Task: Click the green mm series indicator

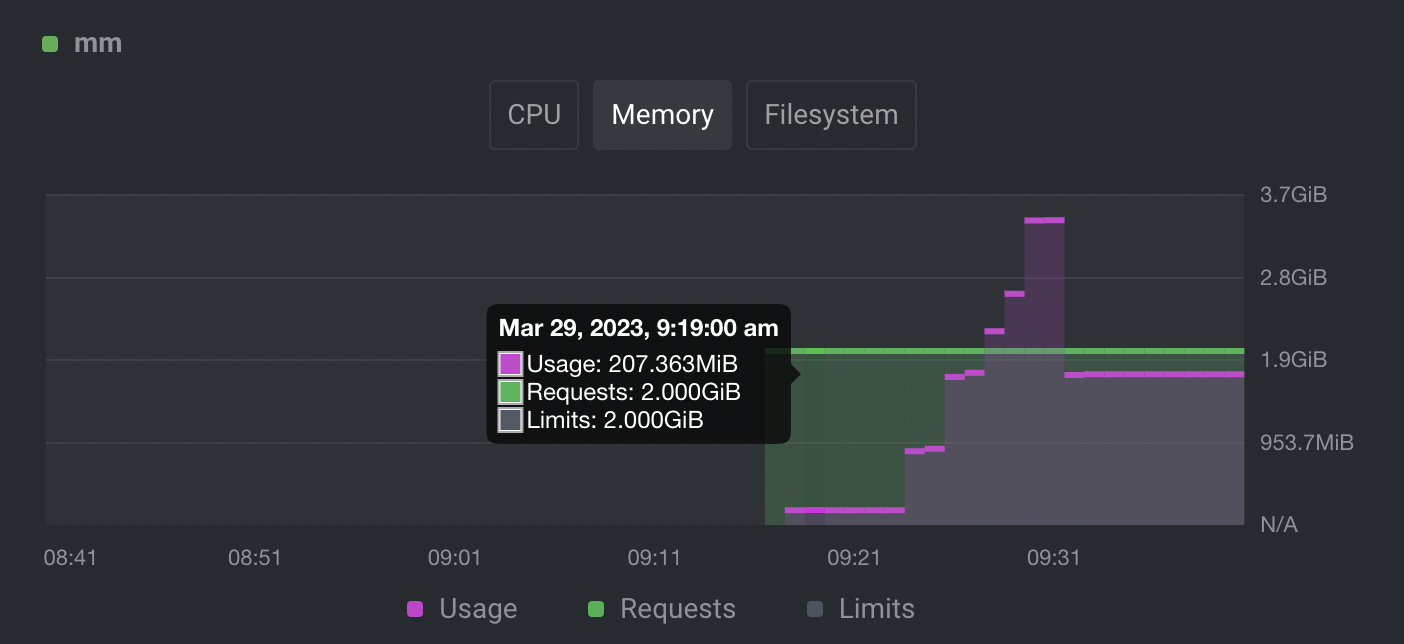Action: [50, 43]
